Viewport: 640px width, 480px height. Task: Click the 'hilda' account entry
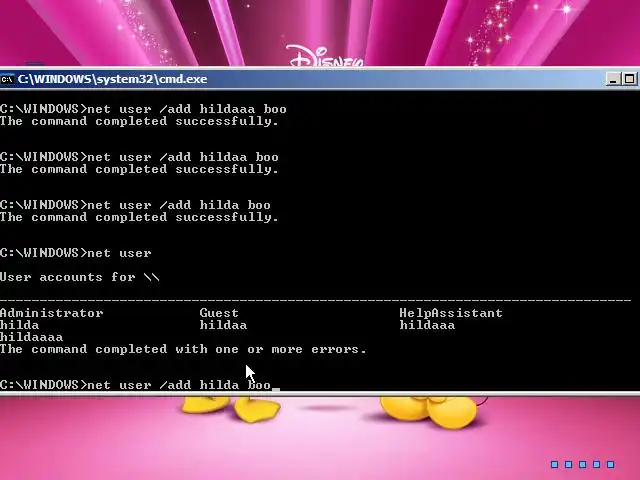pyautogui.click(x=20, y=325)
